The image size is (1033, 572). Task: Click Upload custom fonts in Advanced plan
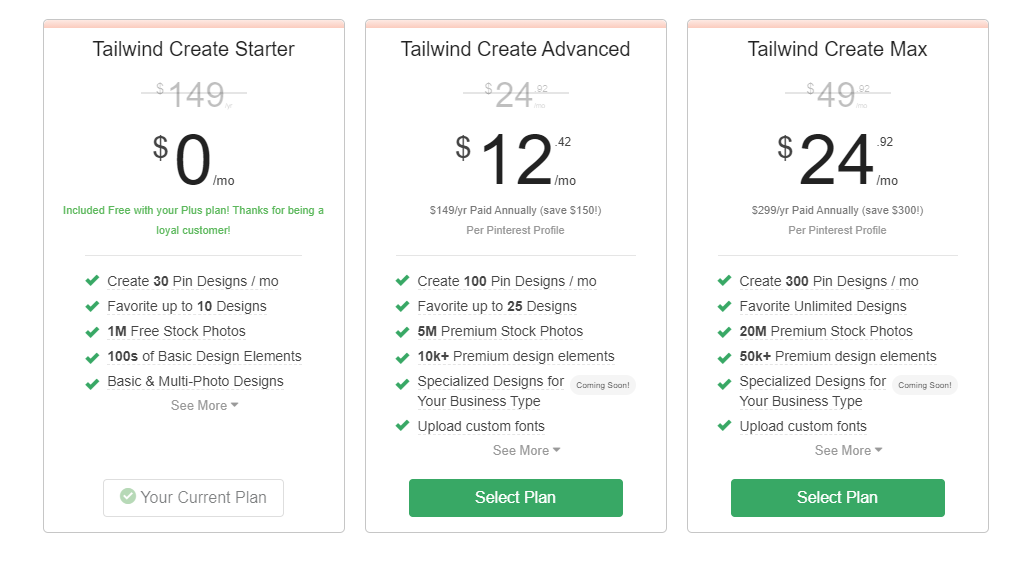(x=481, y=426)
